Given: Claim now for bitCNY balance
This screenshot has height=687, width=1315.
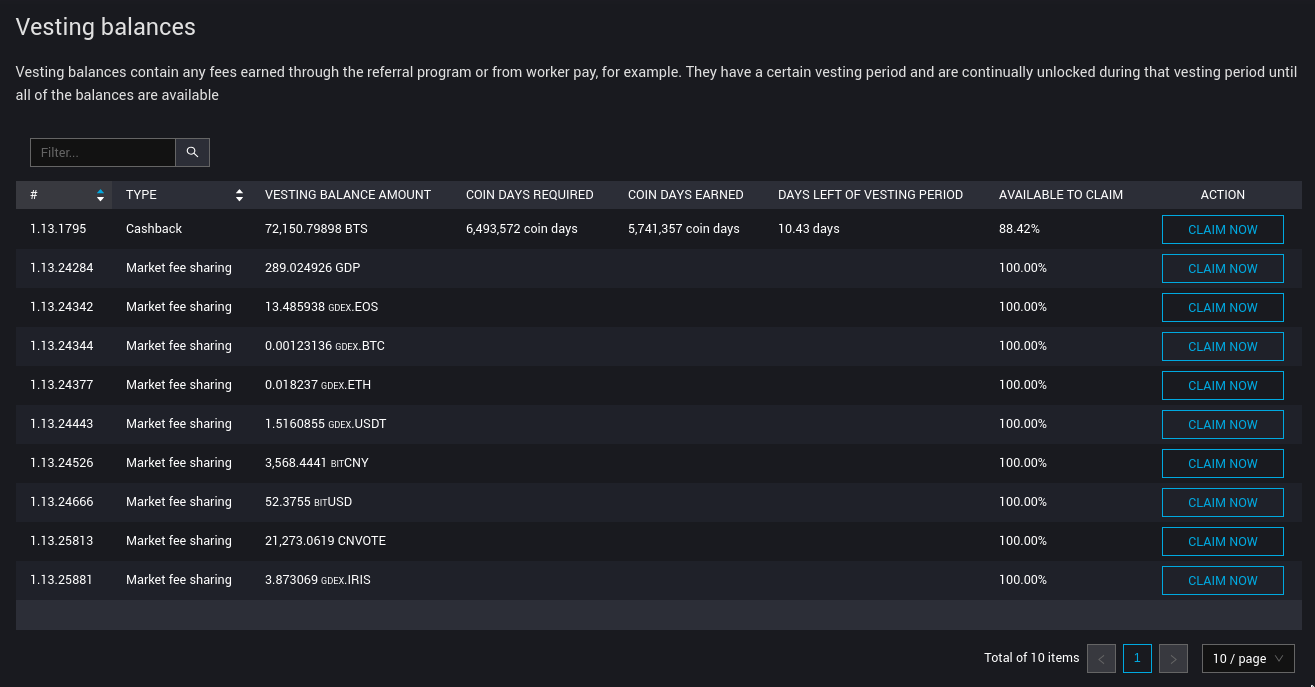Looking at the screenshot, I should [1222, 463].
